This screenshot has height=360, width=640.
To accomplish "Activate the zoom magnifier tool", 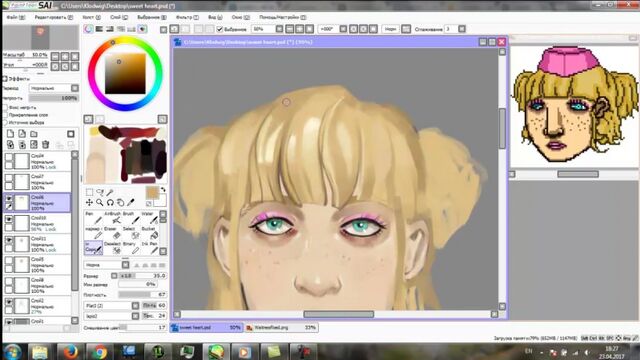I will [100, 202].
